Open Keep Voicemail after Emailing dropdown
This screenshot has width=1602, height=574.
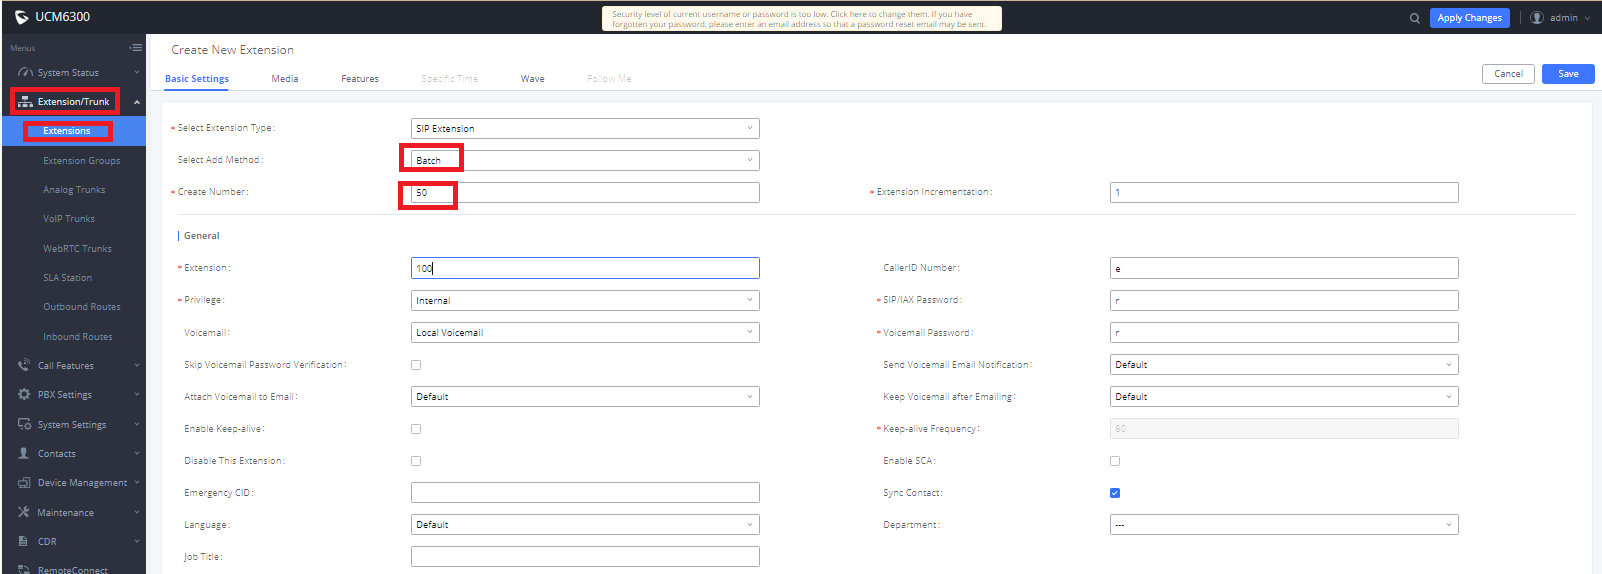[x=1284, y=396]
